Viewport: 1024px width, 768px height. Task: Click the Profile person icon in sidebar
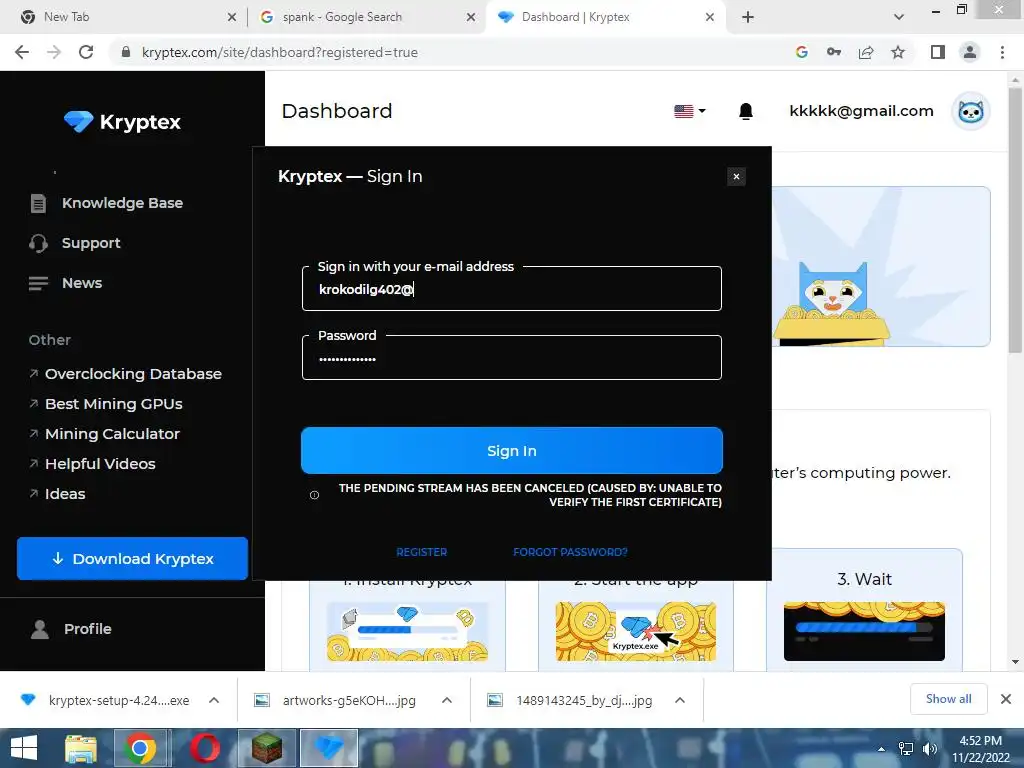click(40, 629)
